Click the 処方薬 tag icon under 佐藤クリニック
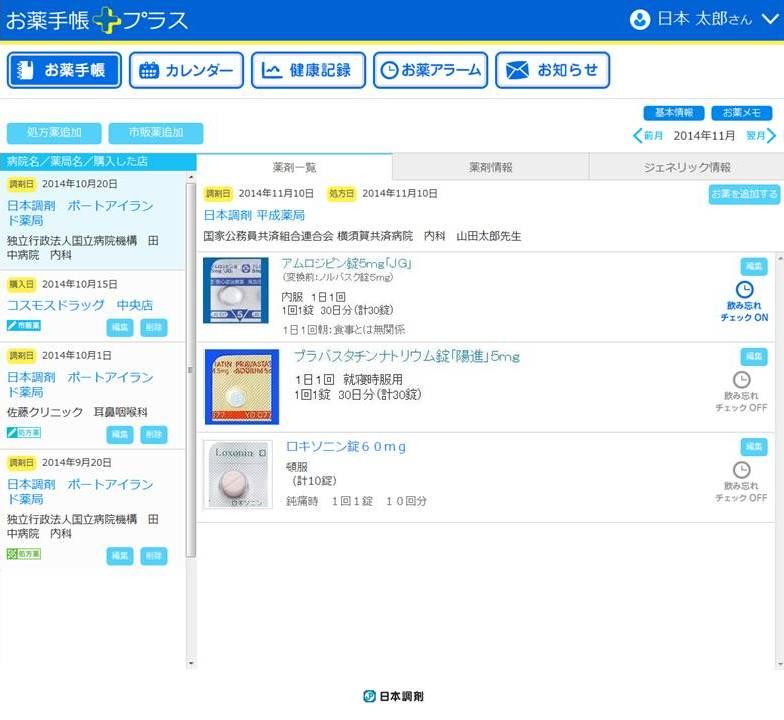The width and height of the screenshot is (784, 720). click(x=24, y=432)
